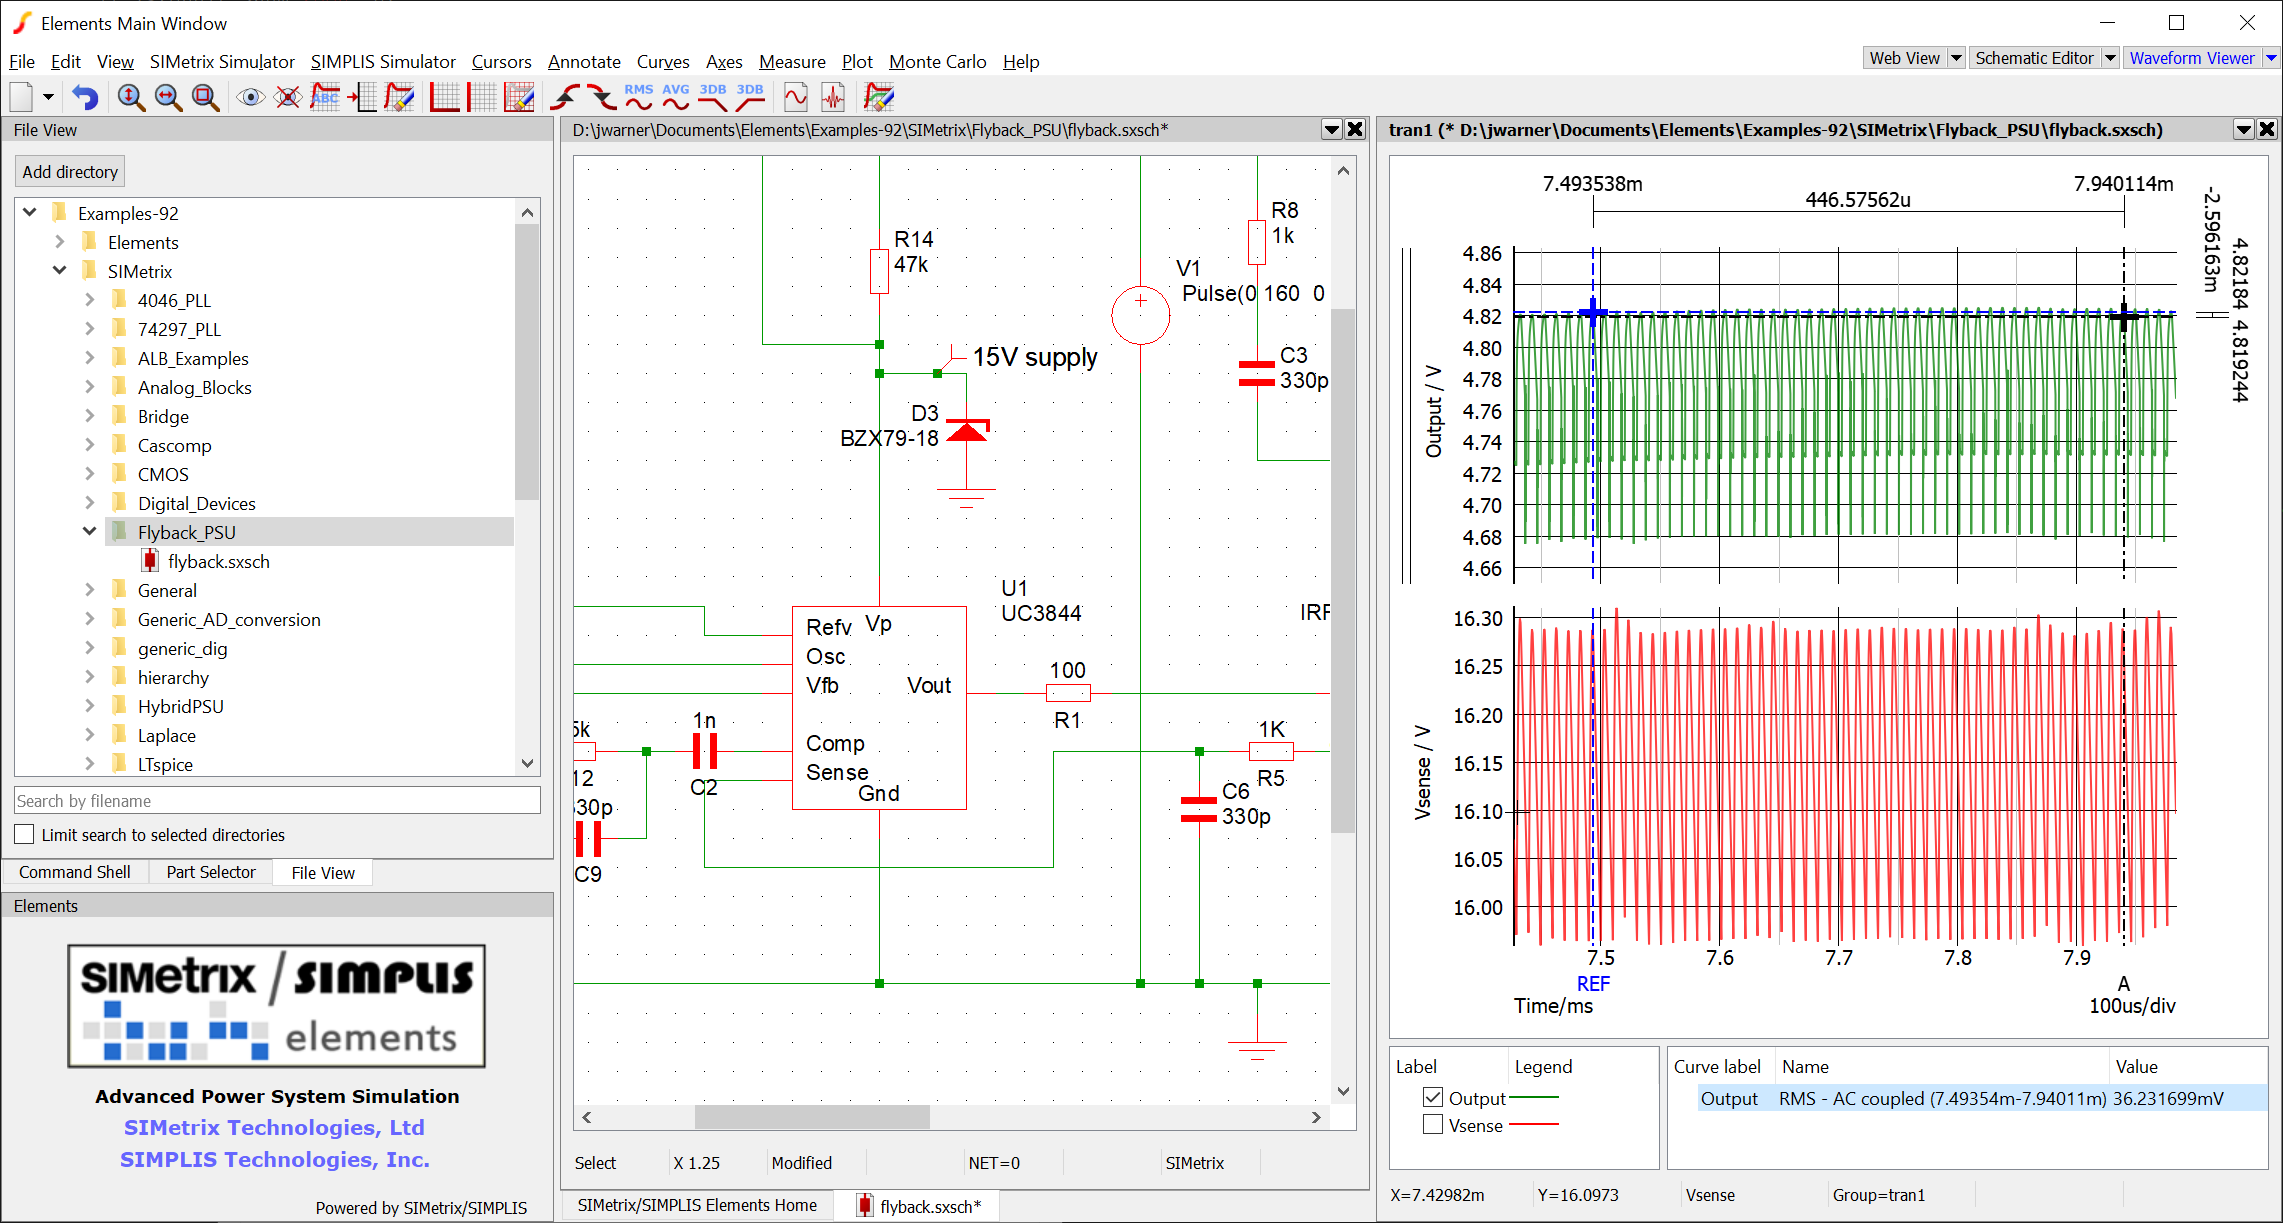The width and height of the screenshot is (2283, 1223).
Task: Toggle the Vsense curve checkbox
Action: pos(1433,1125)
